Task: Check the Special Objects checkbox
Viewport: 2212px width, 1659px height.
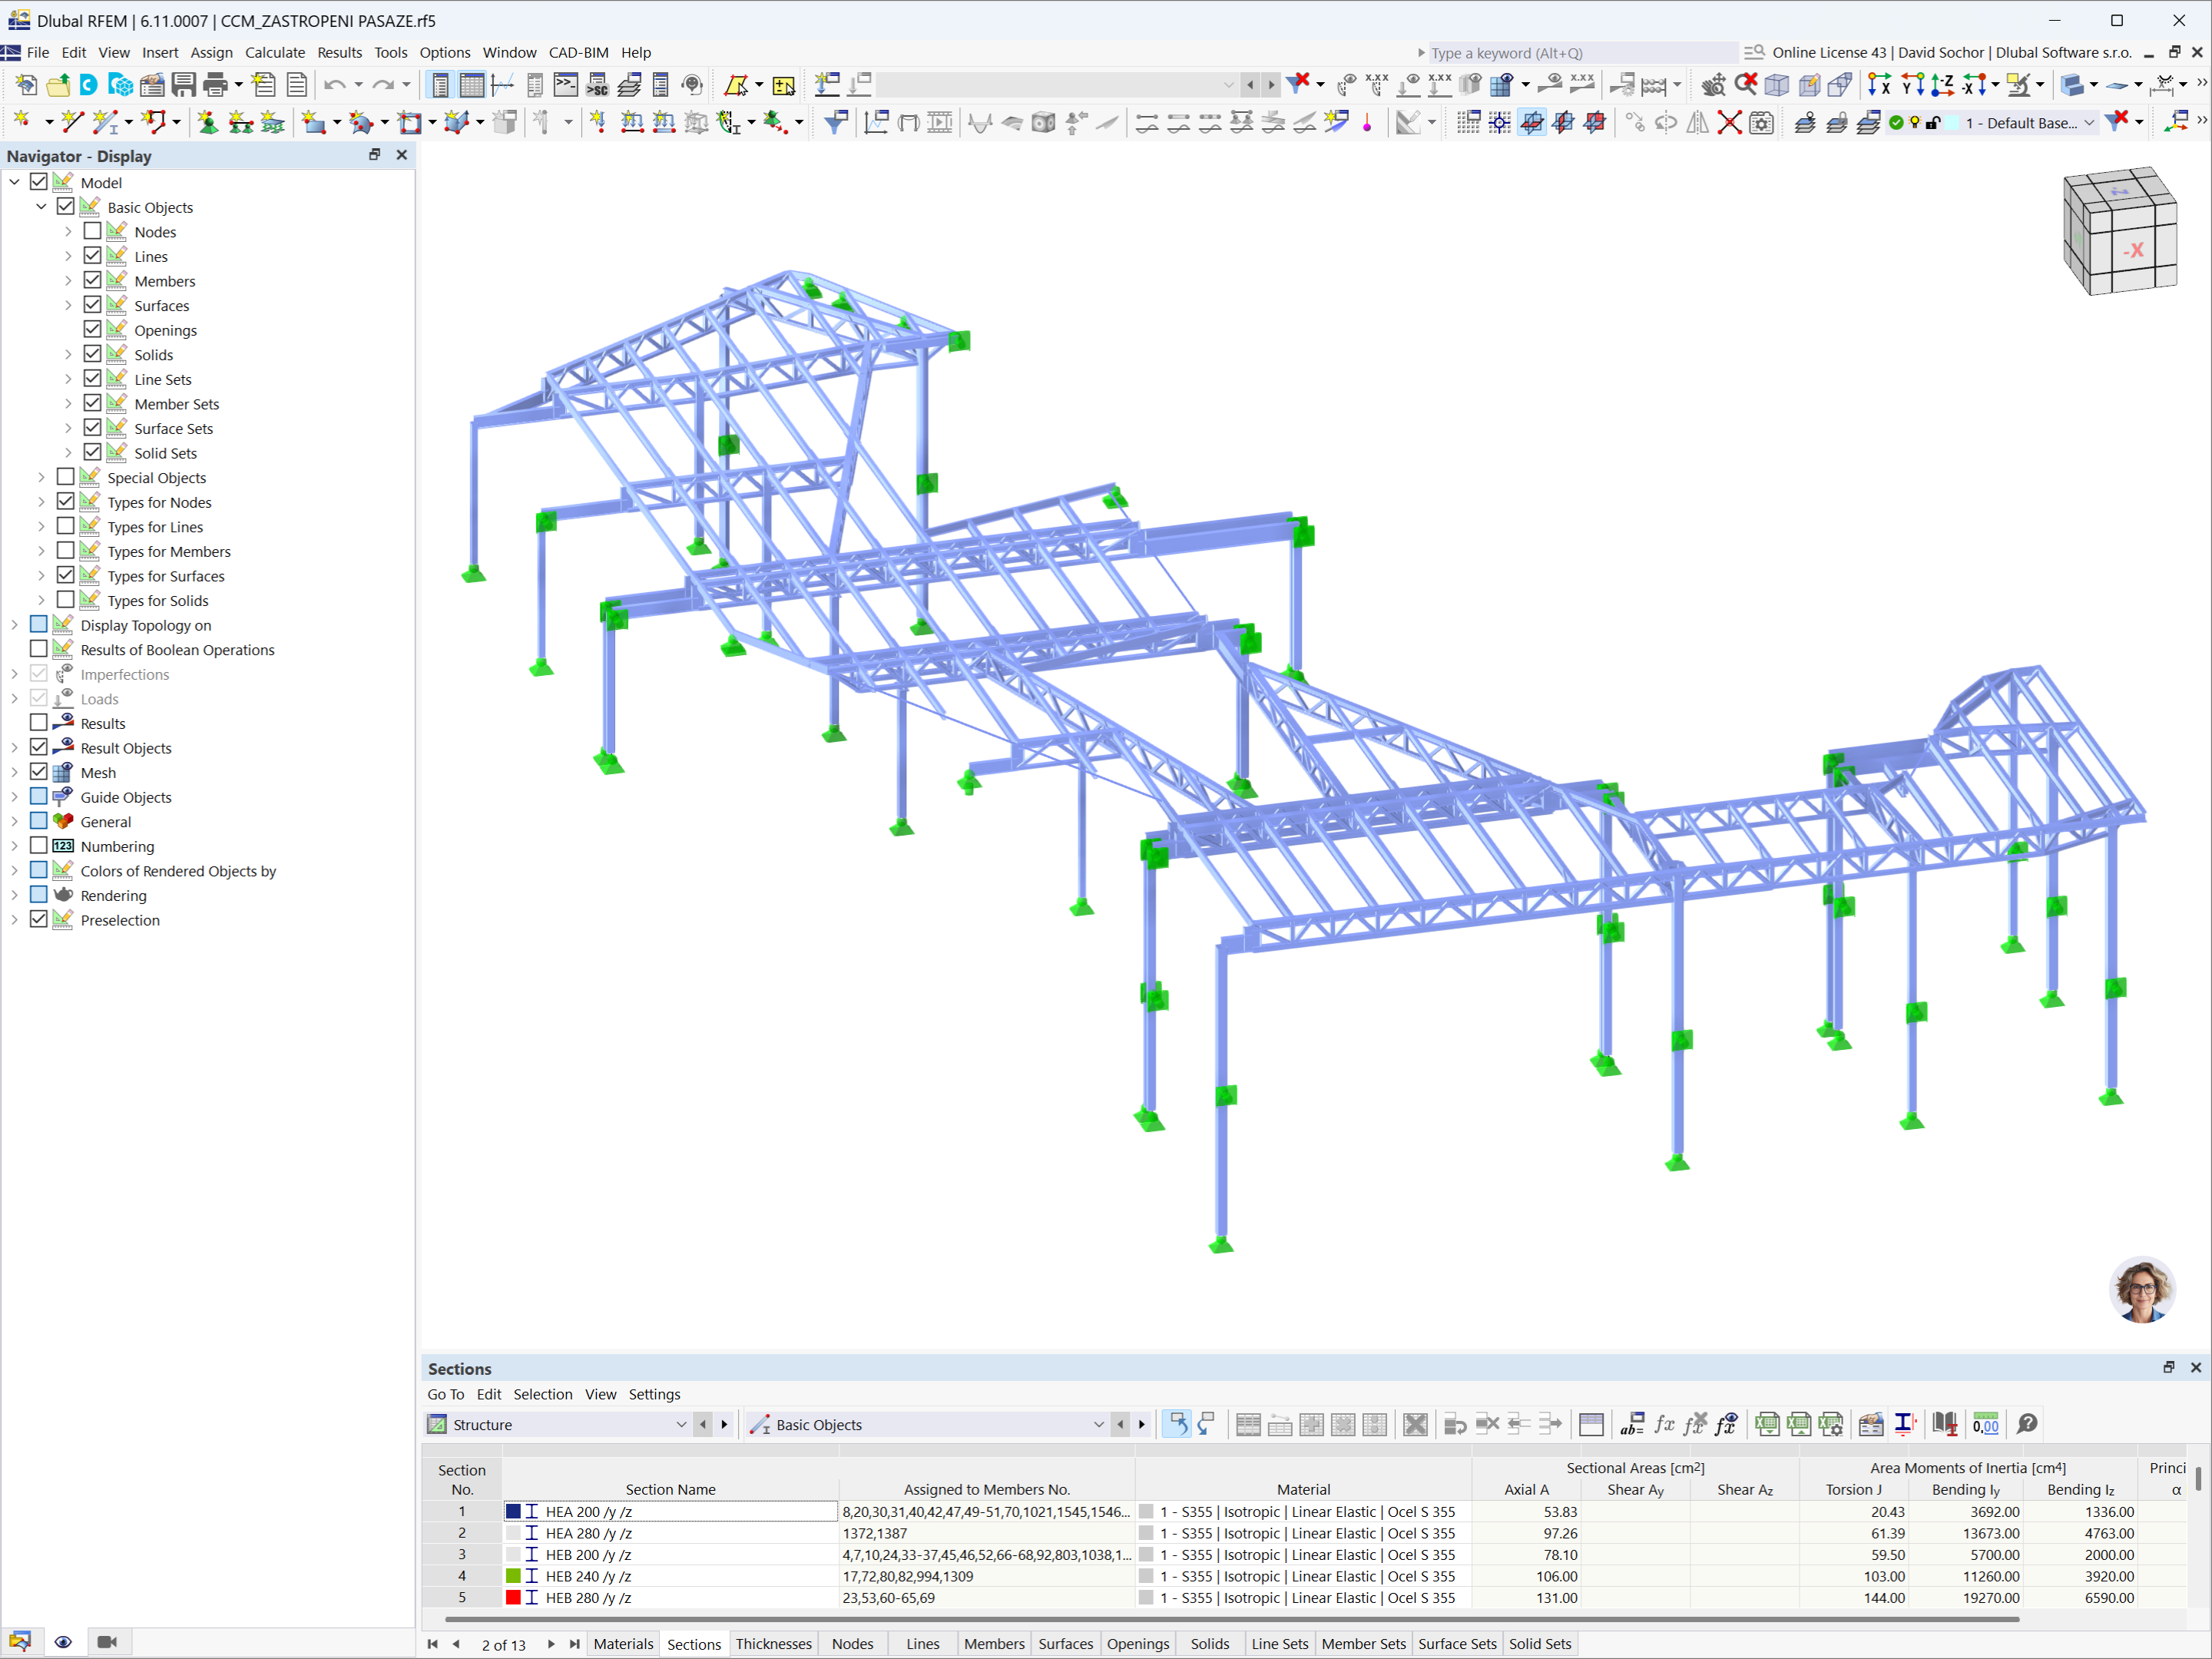Action: (65, 477)
